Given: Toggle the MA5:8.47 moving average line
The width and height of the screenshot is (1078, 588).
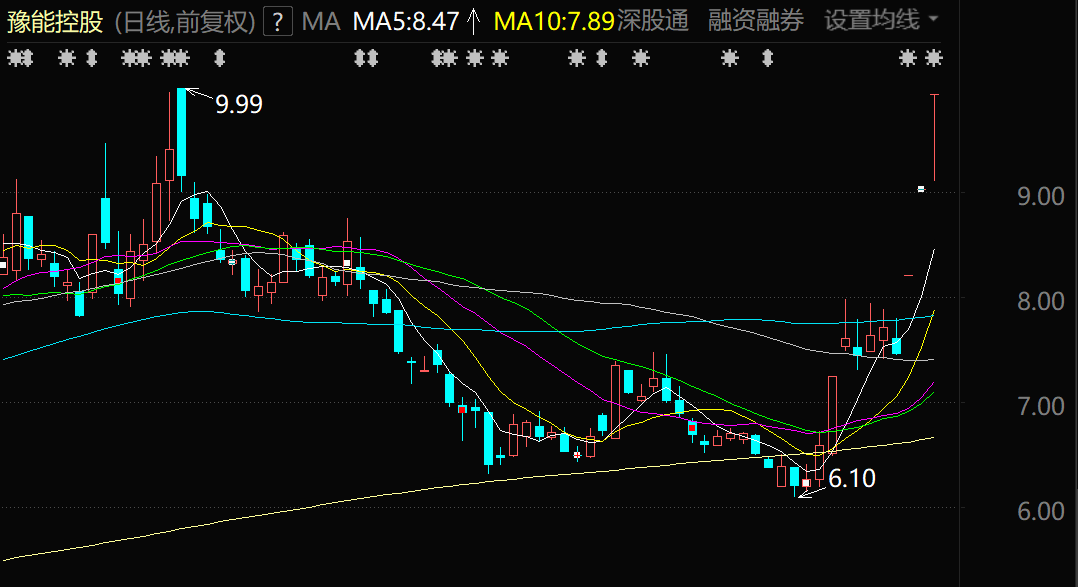Looking at the screenshot, I should pyautogui.click(x=404, y=20).
